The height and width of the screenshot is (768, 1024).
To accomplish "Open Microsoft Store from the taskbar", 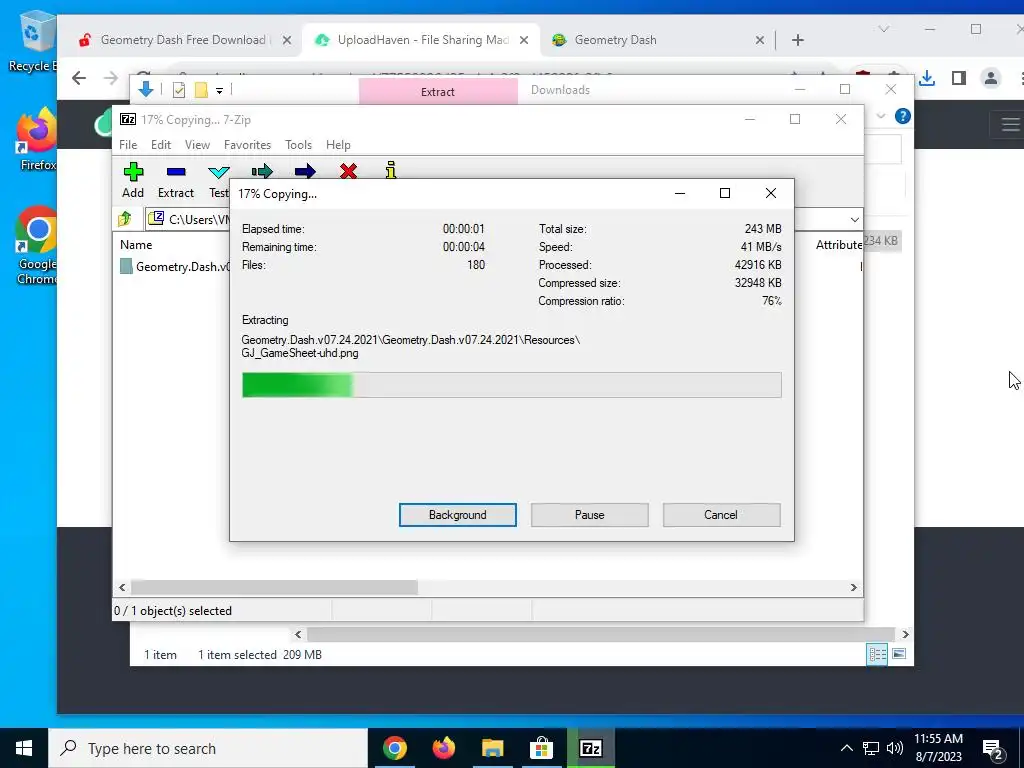I will click(x=541, y=748).
